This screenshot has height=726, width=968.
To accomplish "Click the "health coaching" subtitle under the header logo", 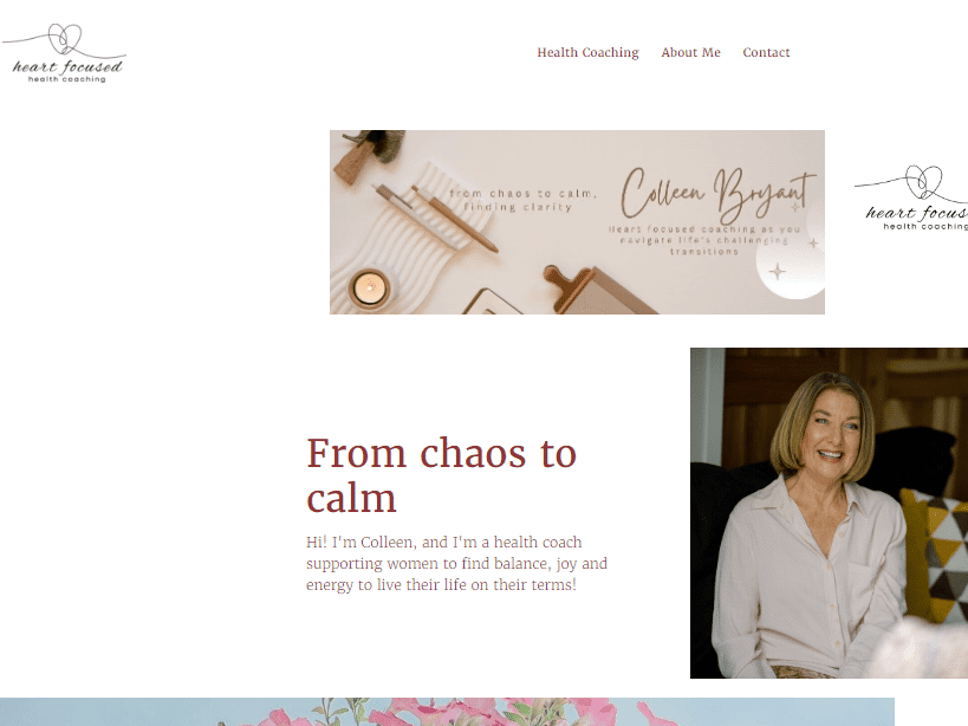I will point(67,79).
